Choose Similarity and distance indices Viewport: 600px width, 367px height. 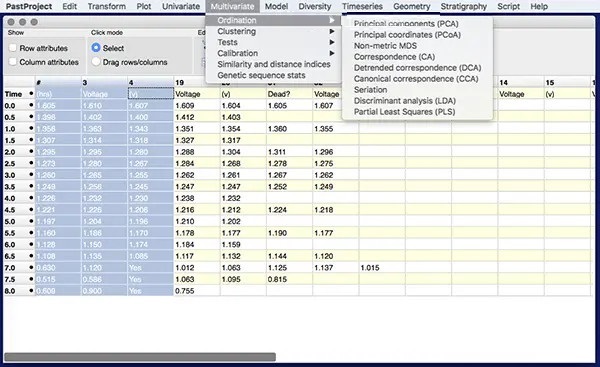(x=273, y=64)
